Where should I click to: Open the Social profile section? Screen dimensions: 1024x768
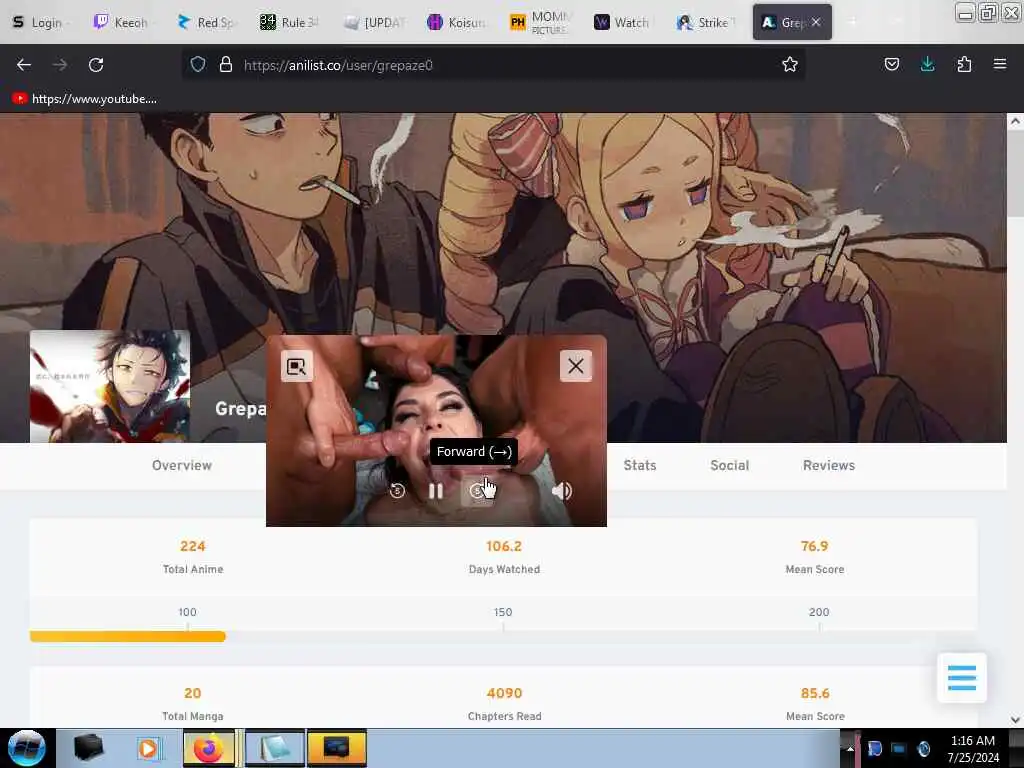point(729,466)
